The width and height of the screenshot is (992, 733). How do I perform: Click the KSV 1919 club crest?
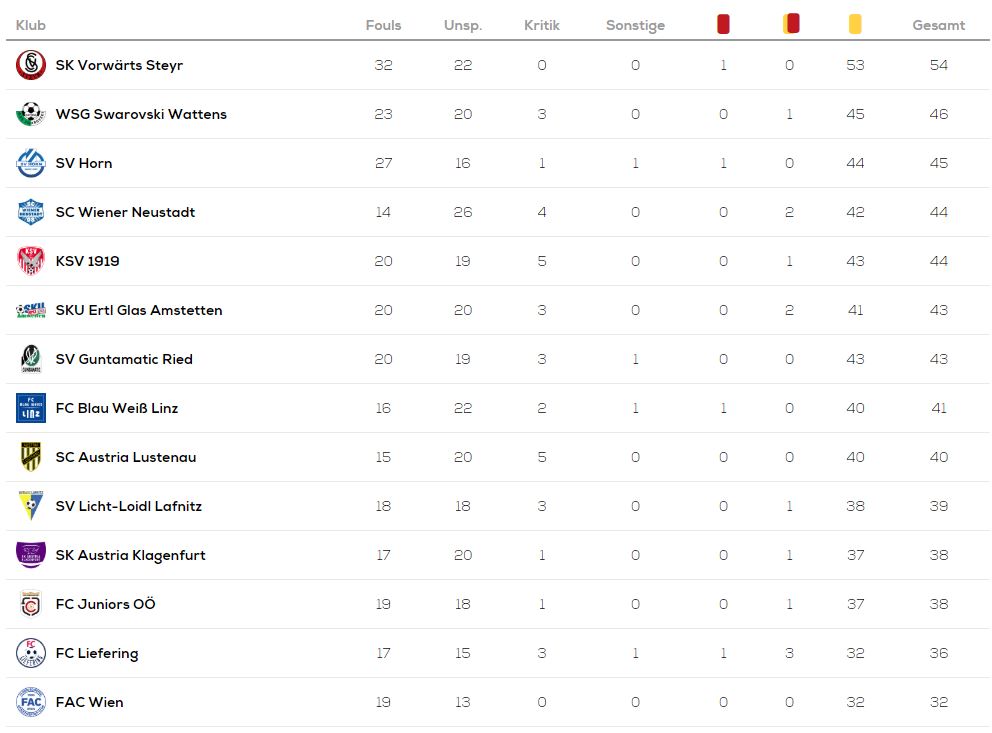pos(30,261)
